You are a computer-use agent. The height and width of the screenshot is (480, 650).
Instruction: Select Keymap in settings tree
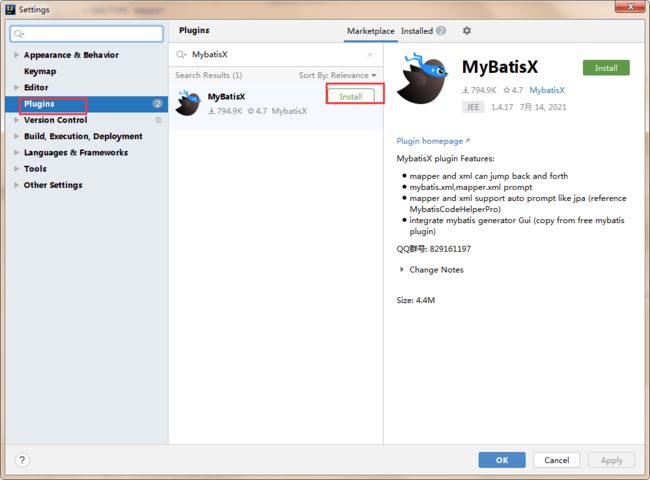click(x=40, y=71)
